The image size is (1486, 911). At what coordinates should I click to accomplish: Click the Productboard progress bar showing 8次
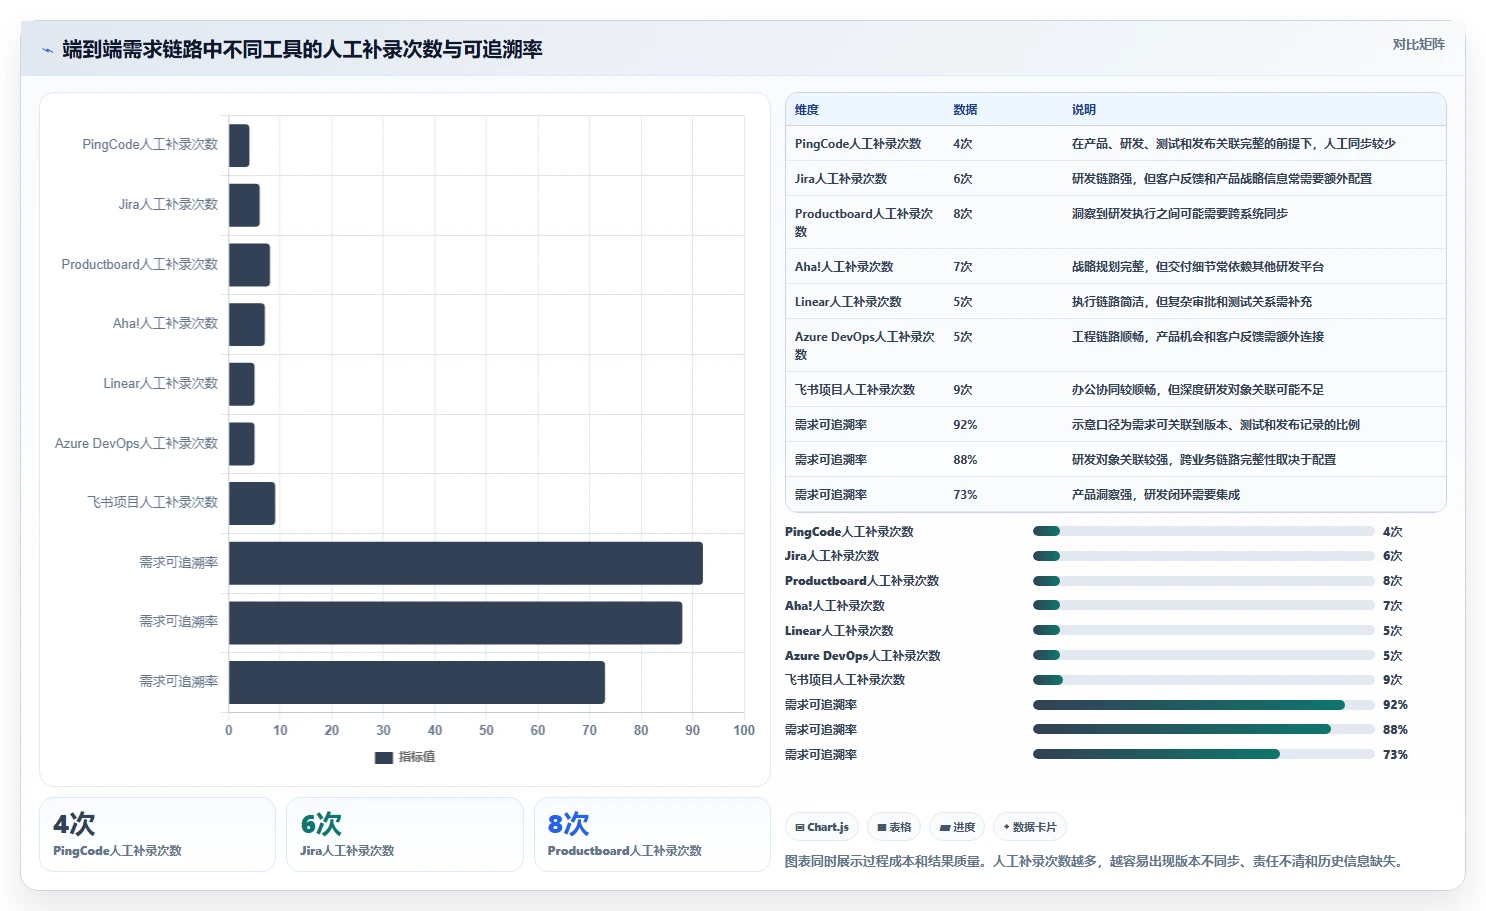[x=1204, y=581]
